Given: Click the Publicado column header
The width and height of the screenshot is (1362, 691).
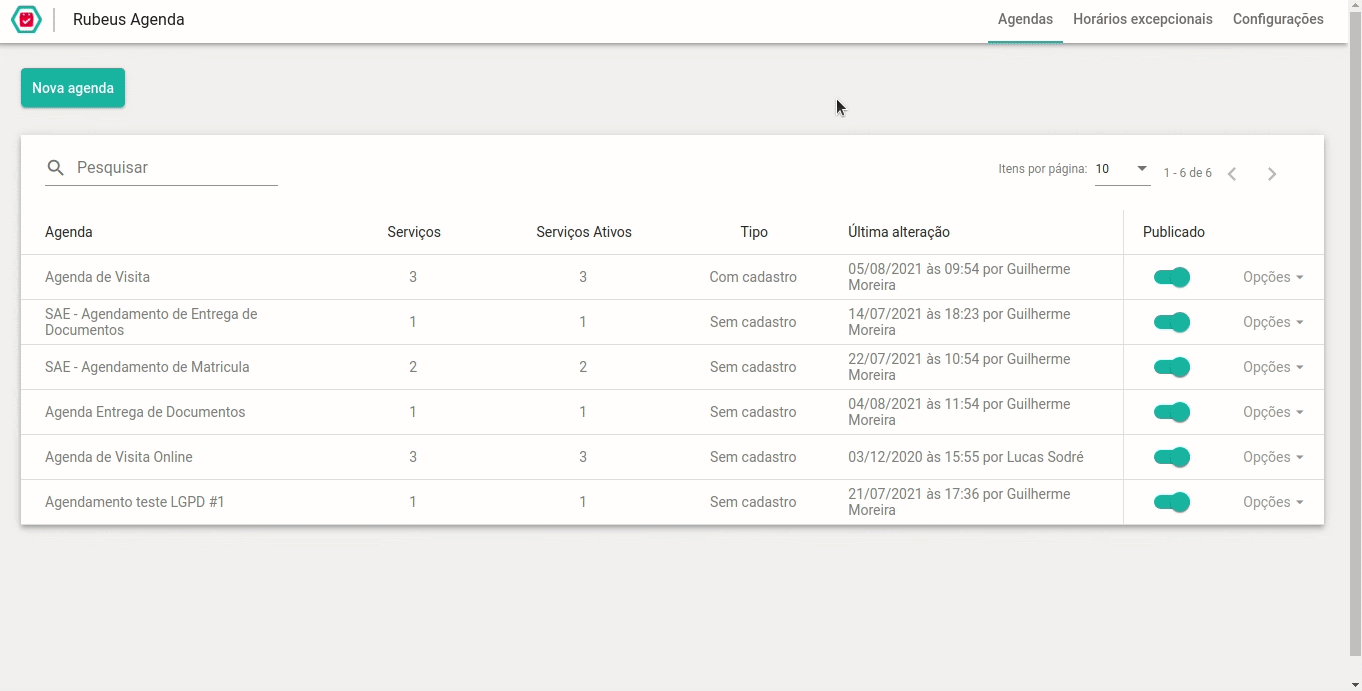Looking at the screenshot, I should (x=1174, y=232).
